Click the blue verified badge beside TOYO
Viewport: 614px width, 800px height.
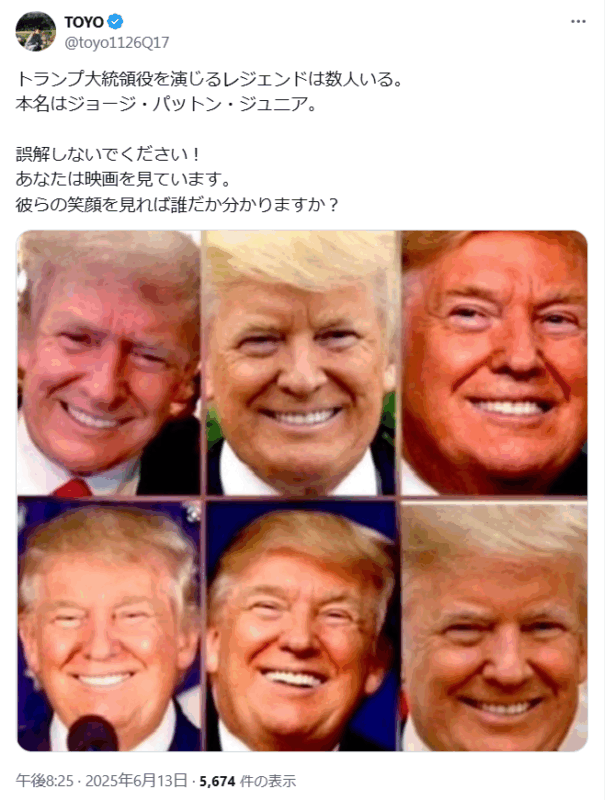click(x=115, y=22)
